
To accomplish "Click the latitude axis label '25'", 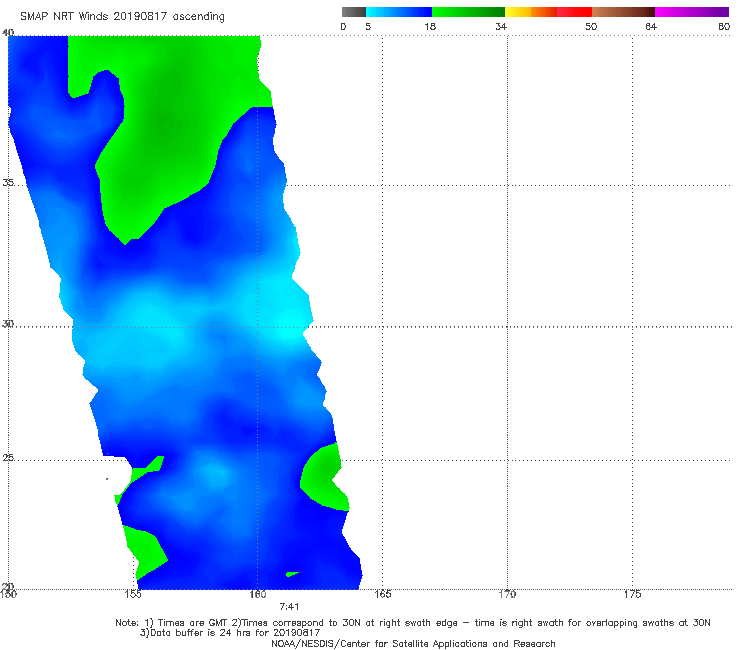I will click(8, 458).
